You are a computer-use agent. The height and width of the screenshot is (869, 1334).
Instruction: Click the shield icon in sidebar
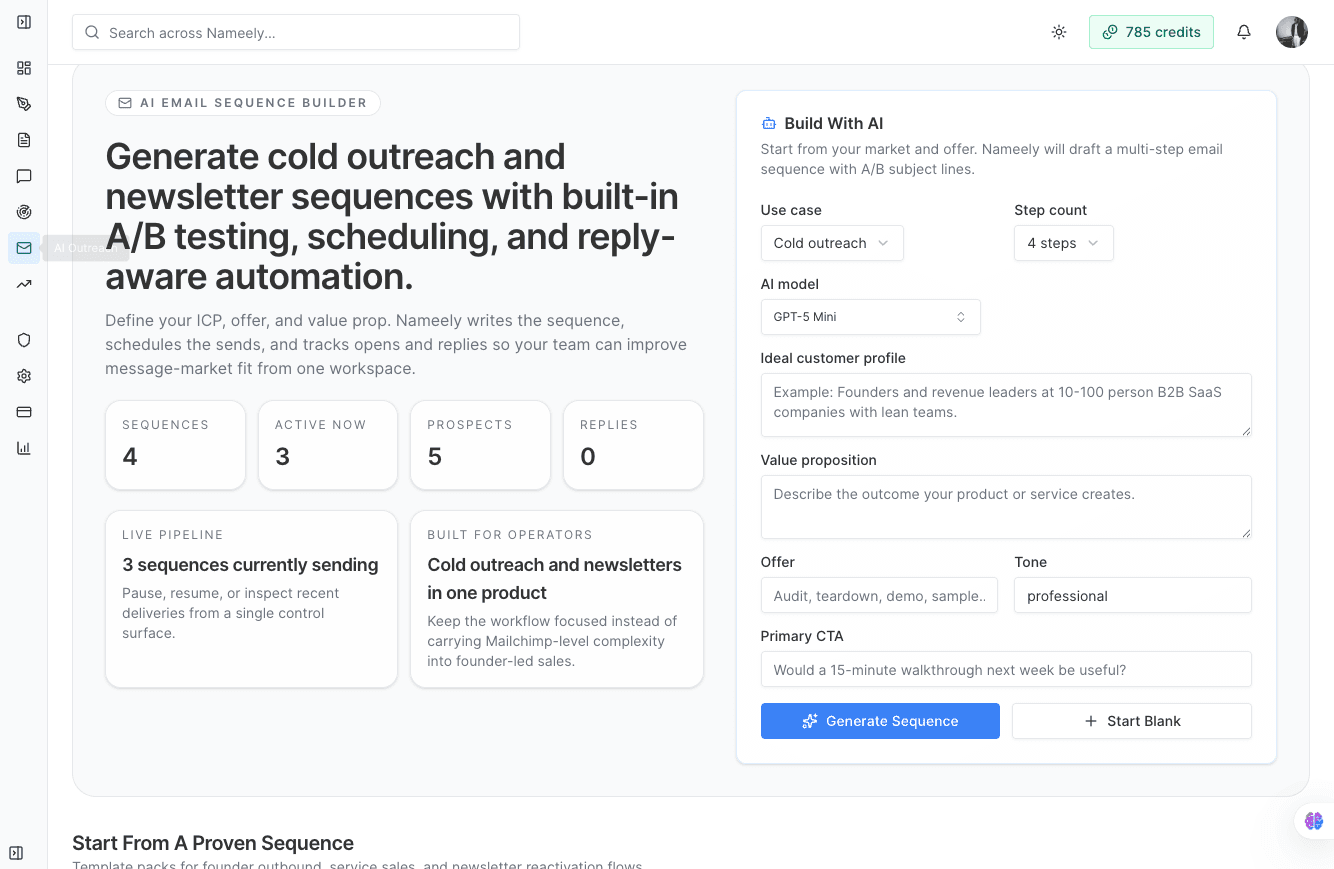pyautogui.click(x=23, y=340)
